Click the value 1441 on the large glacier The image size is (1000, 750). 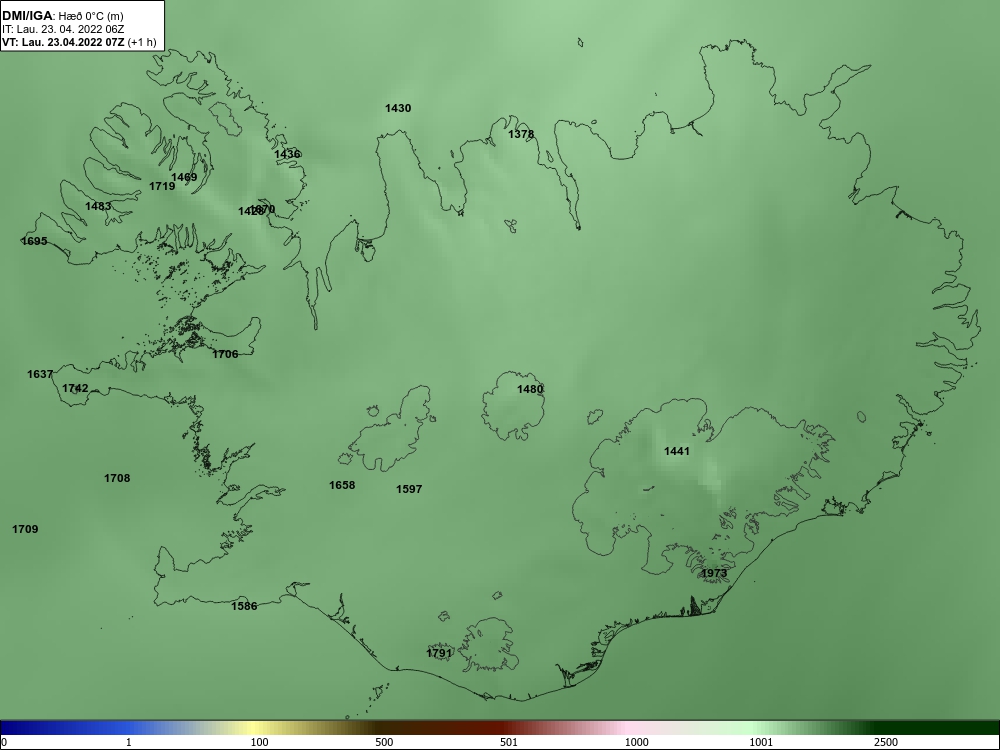[x=677, y=451]
